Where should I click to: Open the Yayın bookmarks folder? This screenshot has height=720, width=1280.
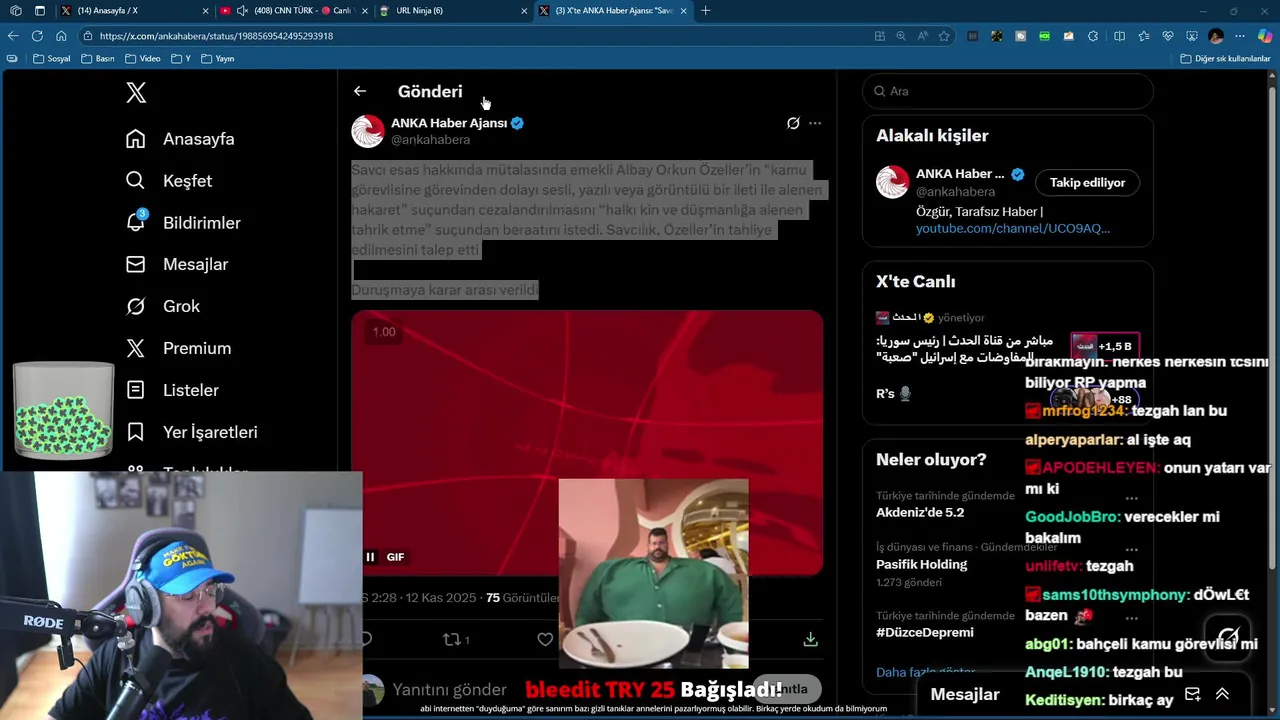click(x=218, y=59)
